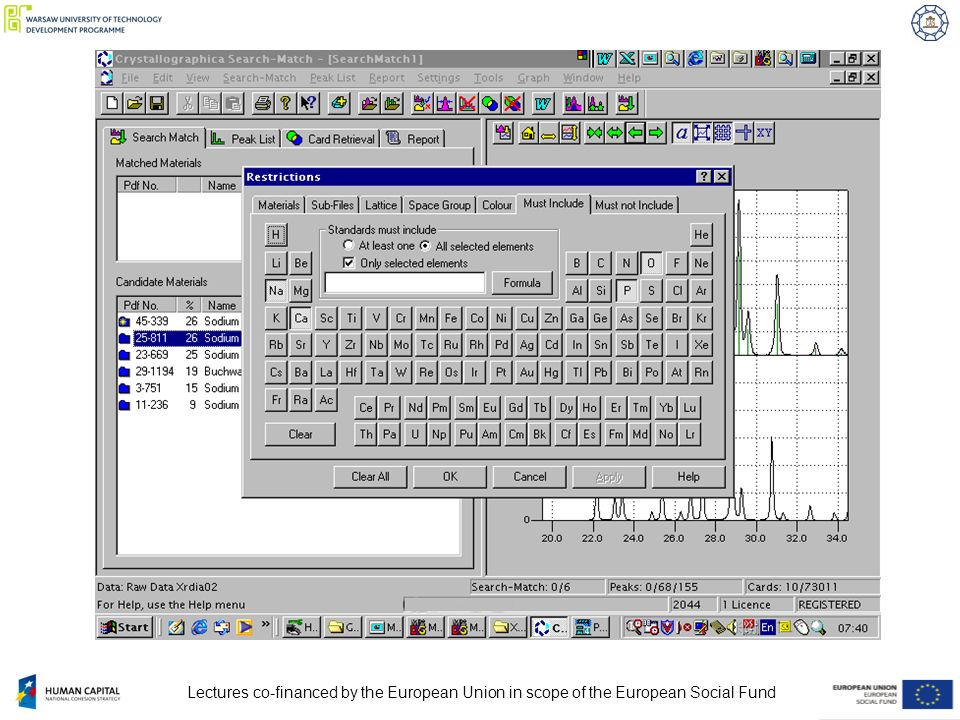
Task: Click the Print toolbar icon
Action: pyautogui.click(x=263, y=103)
